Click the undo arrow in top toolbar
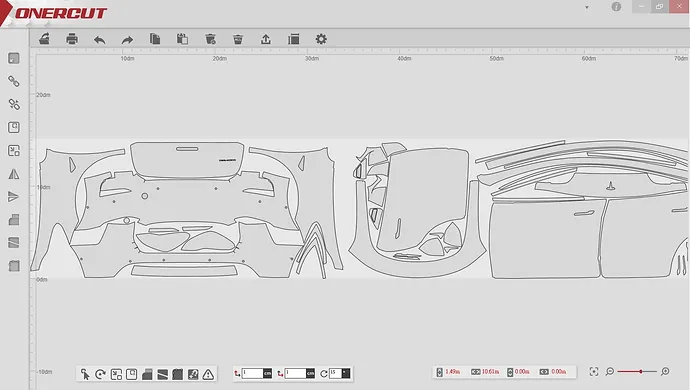The width and height of the screenshot is (690, 390). 100,40
